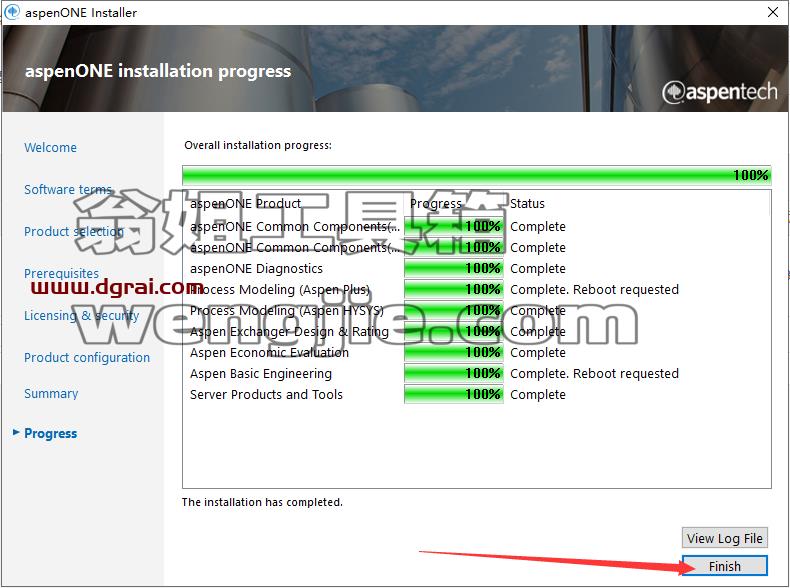Screen dimensions: 790x588
Task: Close the aspenONE Installer window
Action: [772, 12]
